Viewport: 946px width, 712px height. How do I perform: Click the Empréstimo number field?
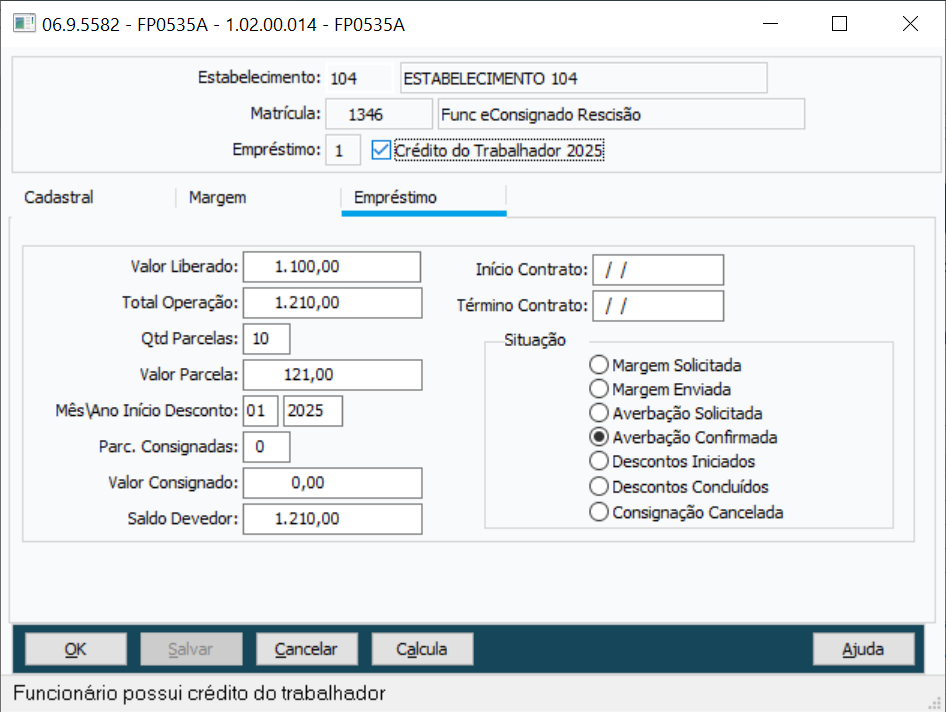click(x=343, y=150)
